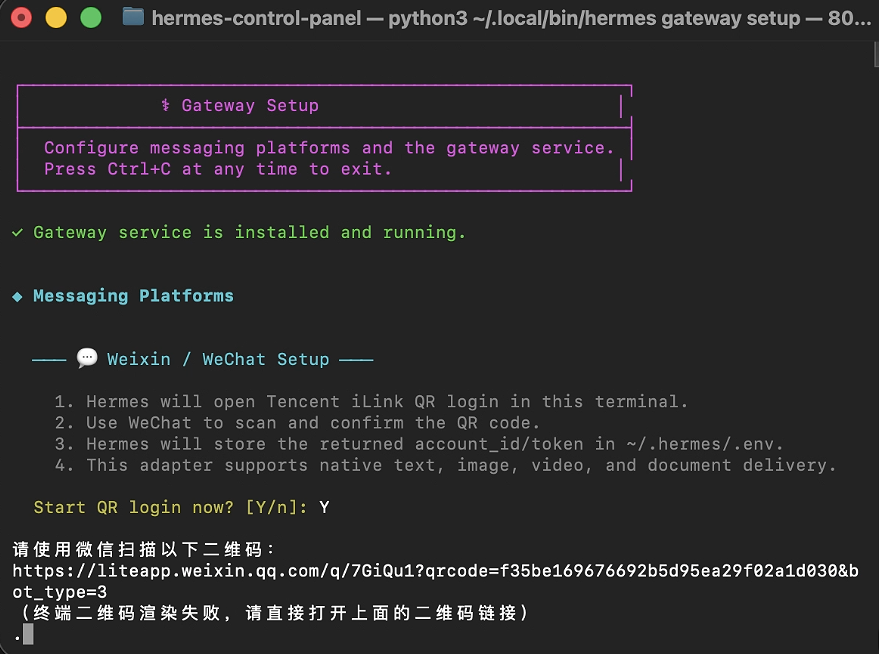The height and width of the screenshot is (654, 879).
Task: Click the green checkmark before Gateway service
Action: tap(17, 233)
